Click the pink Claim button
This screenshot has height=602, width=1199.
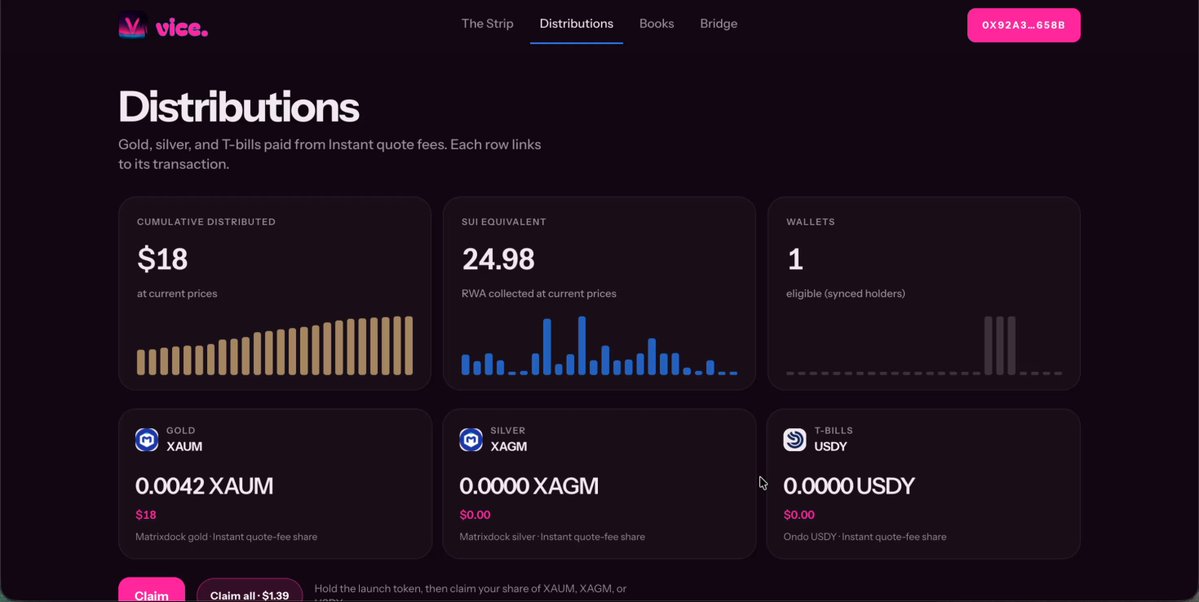coord(151,590)
